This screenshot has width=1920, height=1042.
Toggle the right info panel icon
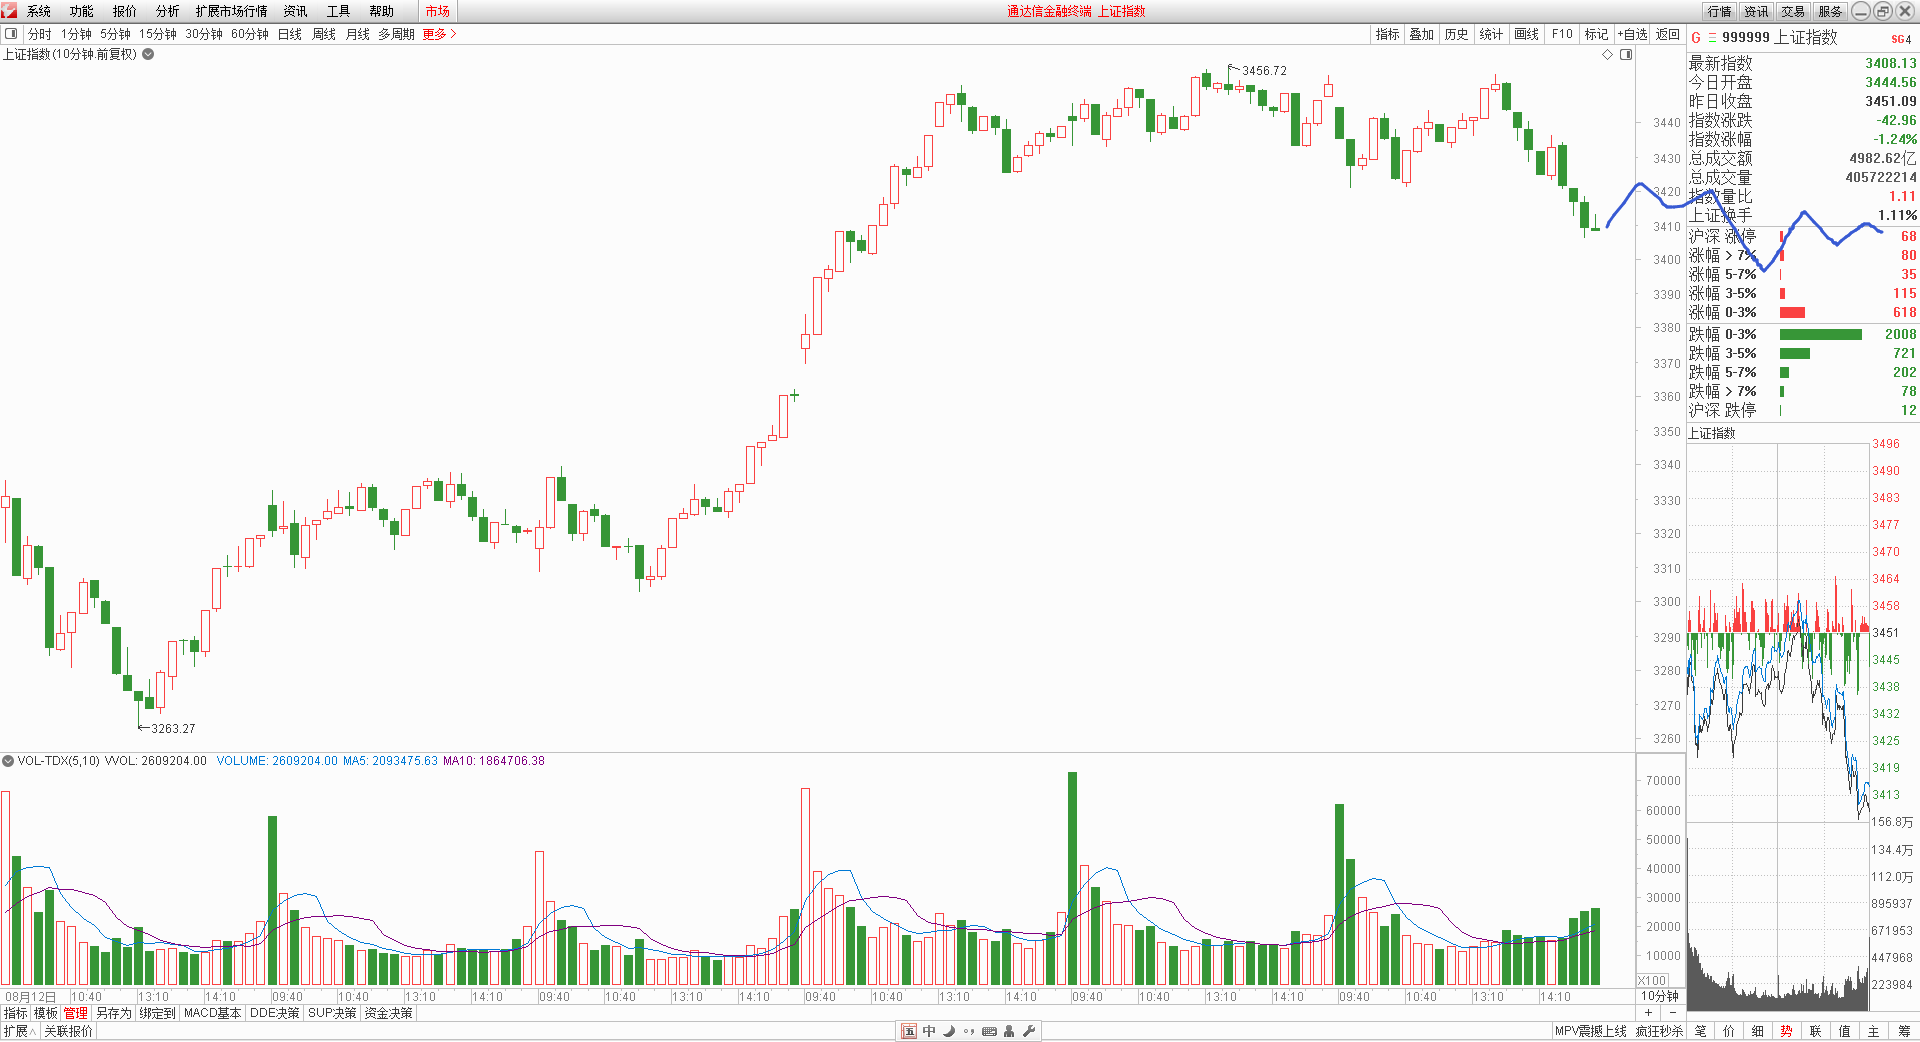tap(1626, 55)
